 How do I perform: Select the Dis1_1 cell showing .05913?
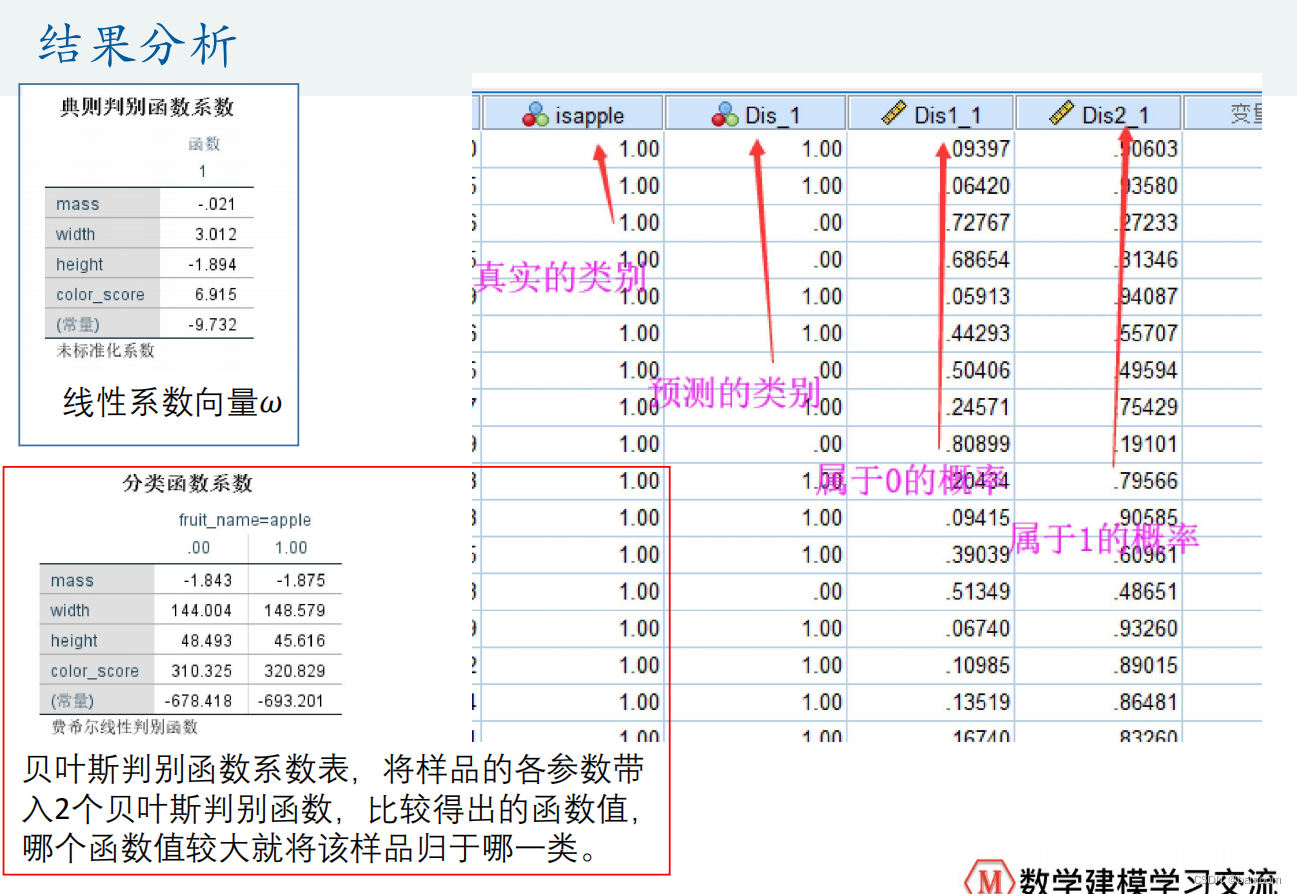click(x=931, y=297)
